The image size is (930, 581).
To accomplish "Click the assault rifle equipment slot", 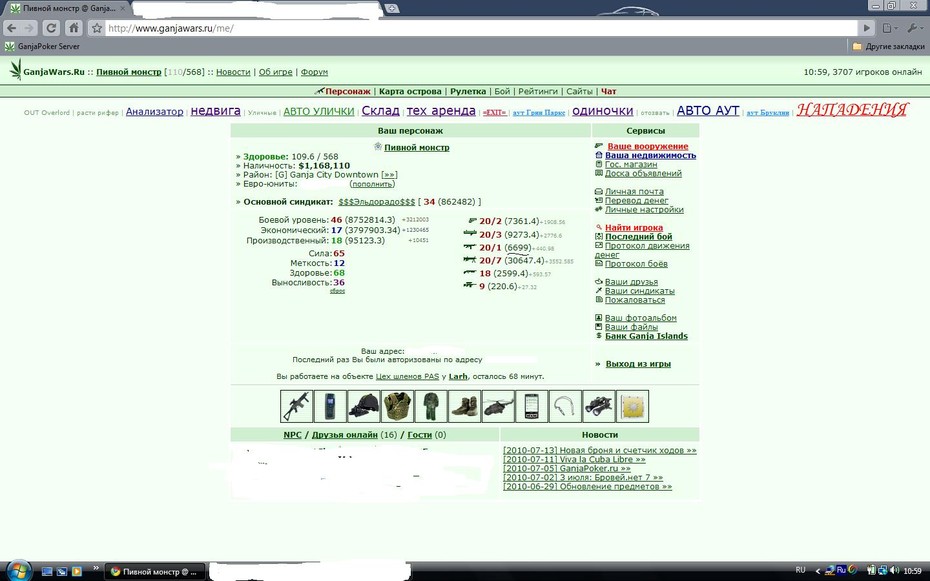I will coord(297,406).
